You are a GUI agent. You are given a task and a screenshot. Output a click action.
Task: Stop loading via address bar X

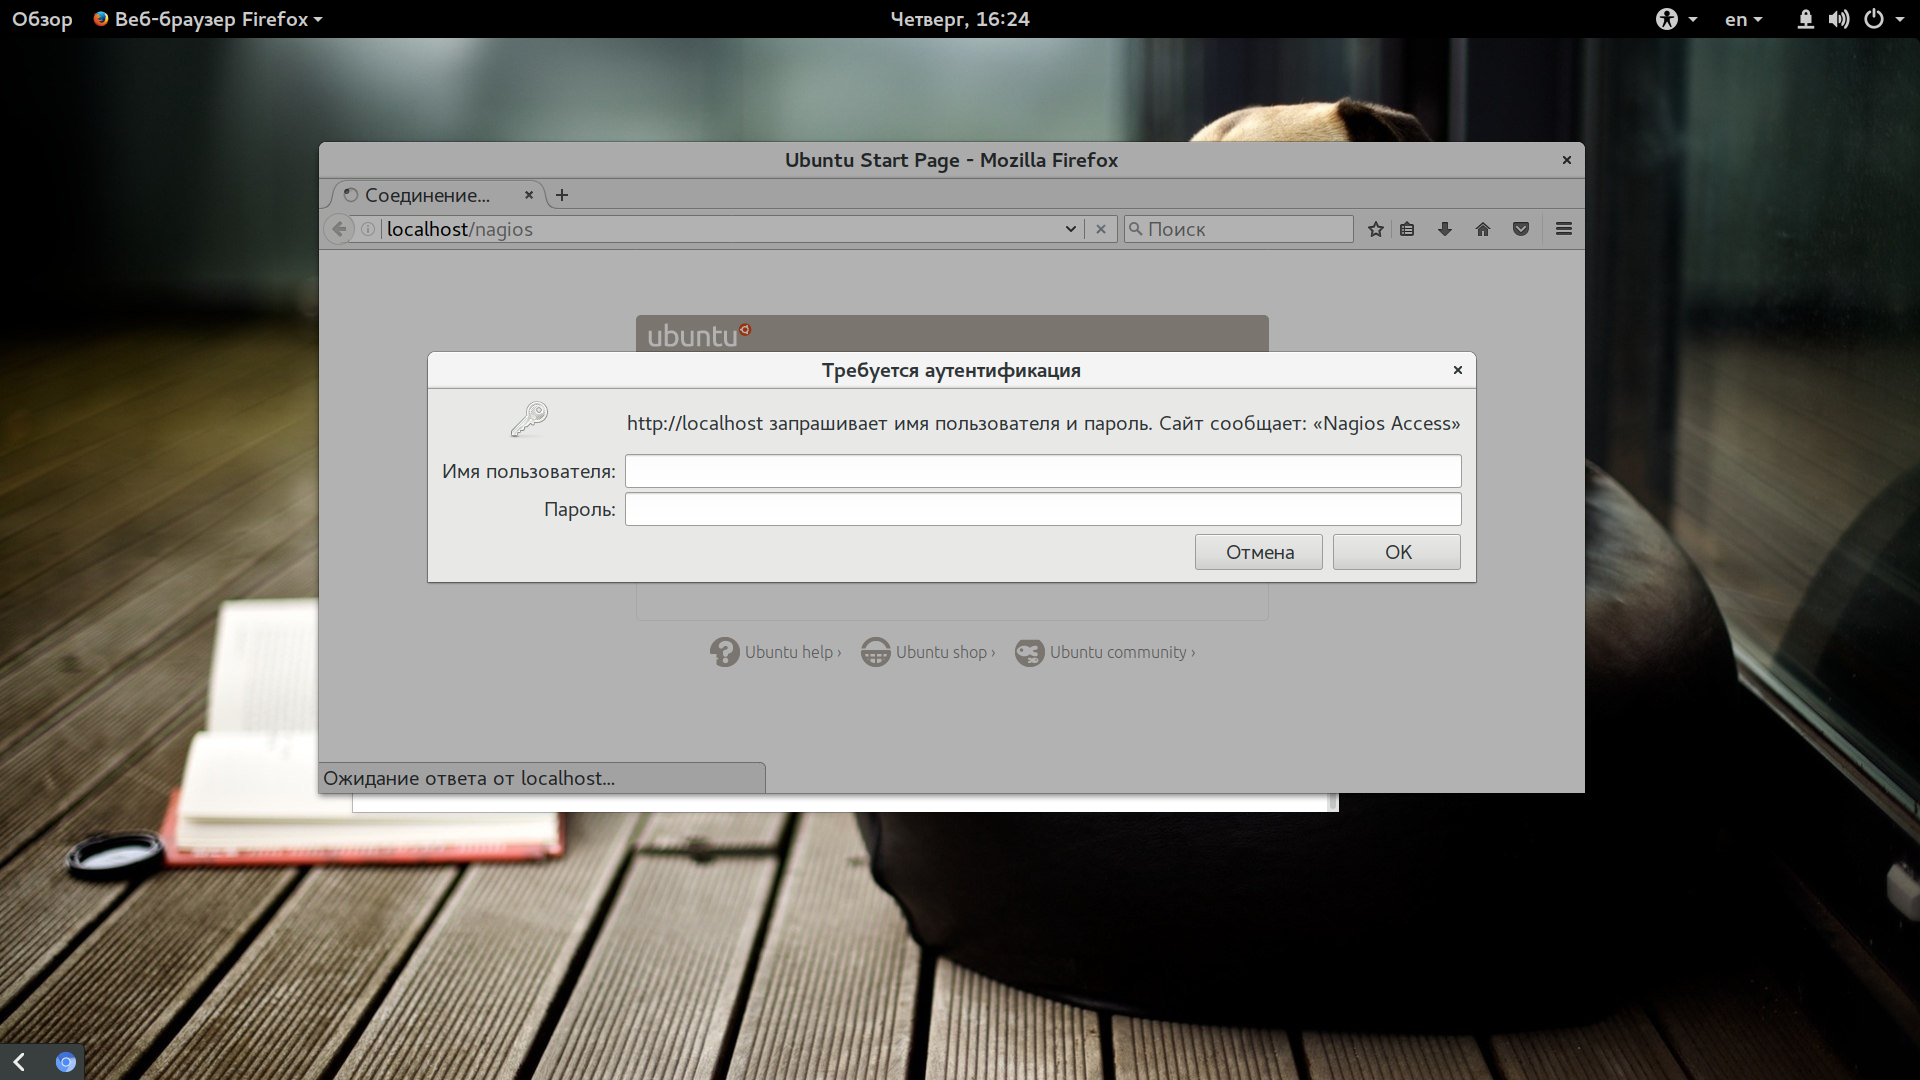click(1101, 229)
